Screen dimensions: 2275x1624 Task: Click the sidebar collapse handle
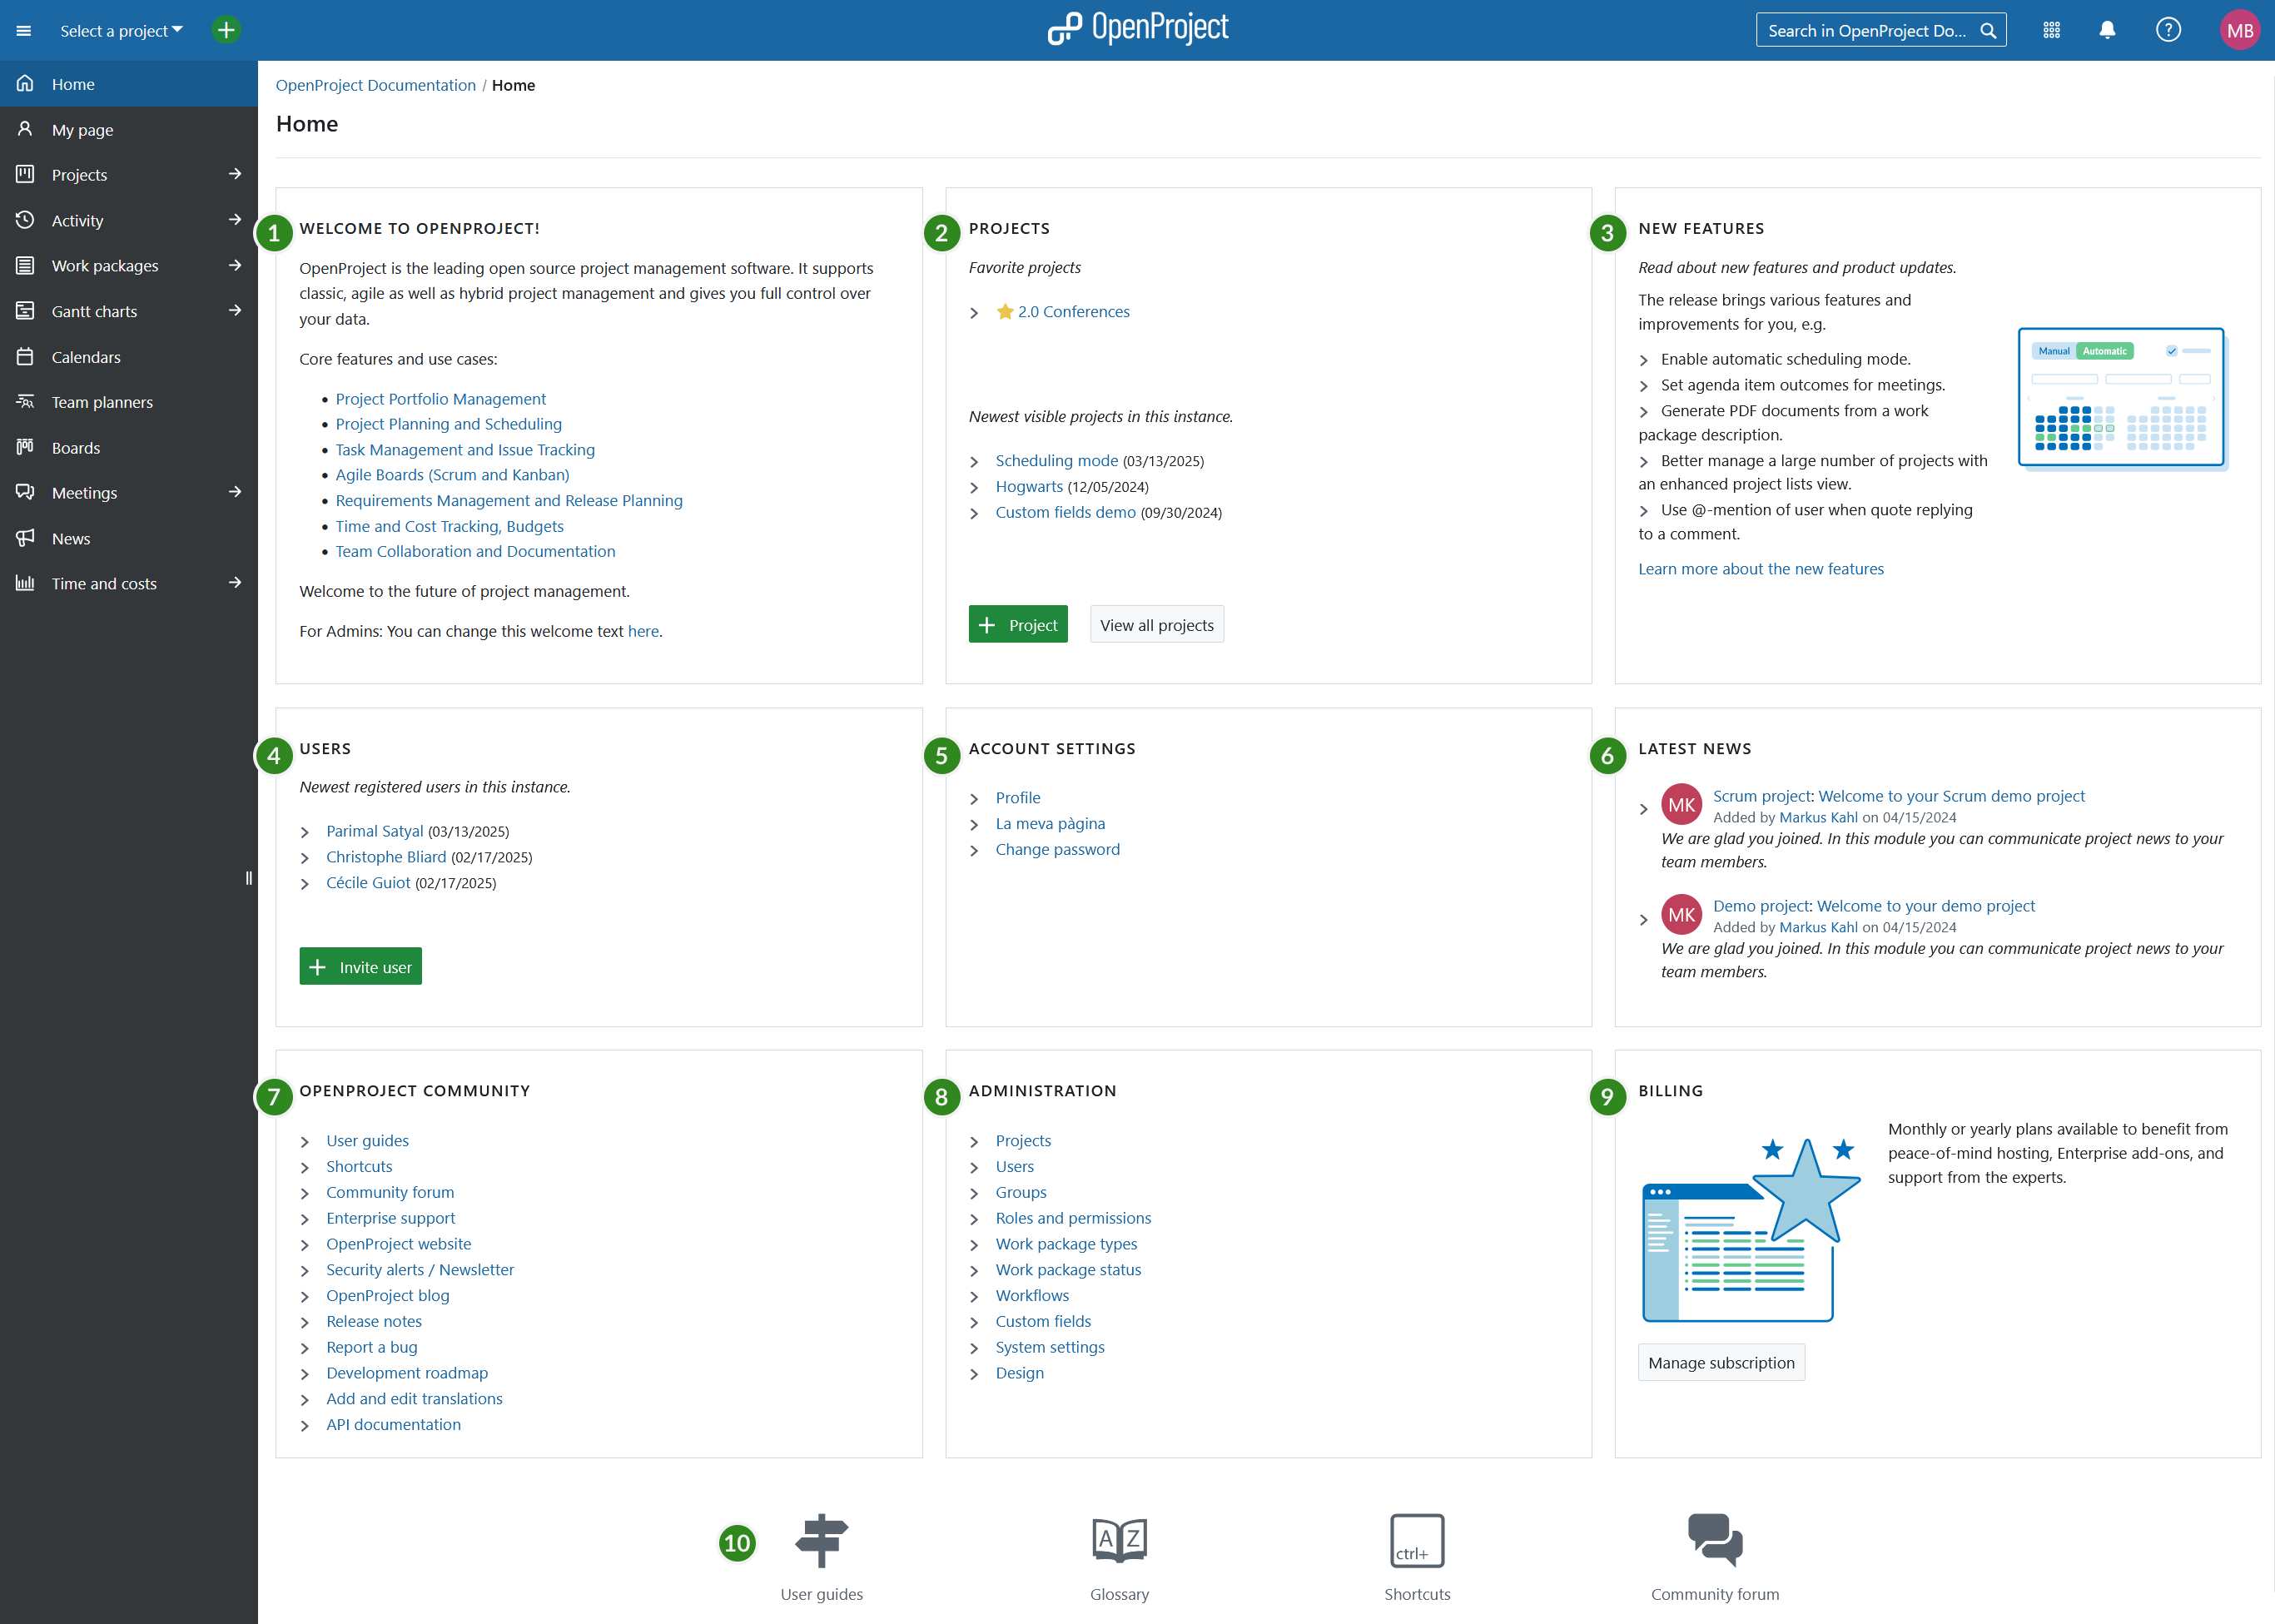pyautogui.click(x=249, y=878)
